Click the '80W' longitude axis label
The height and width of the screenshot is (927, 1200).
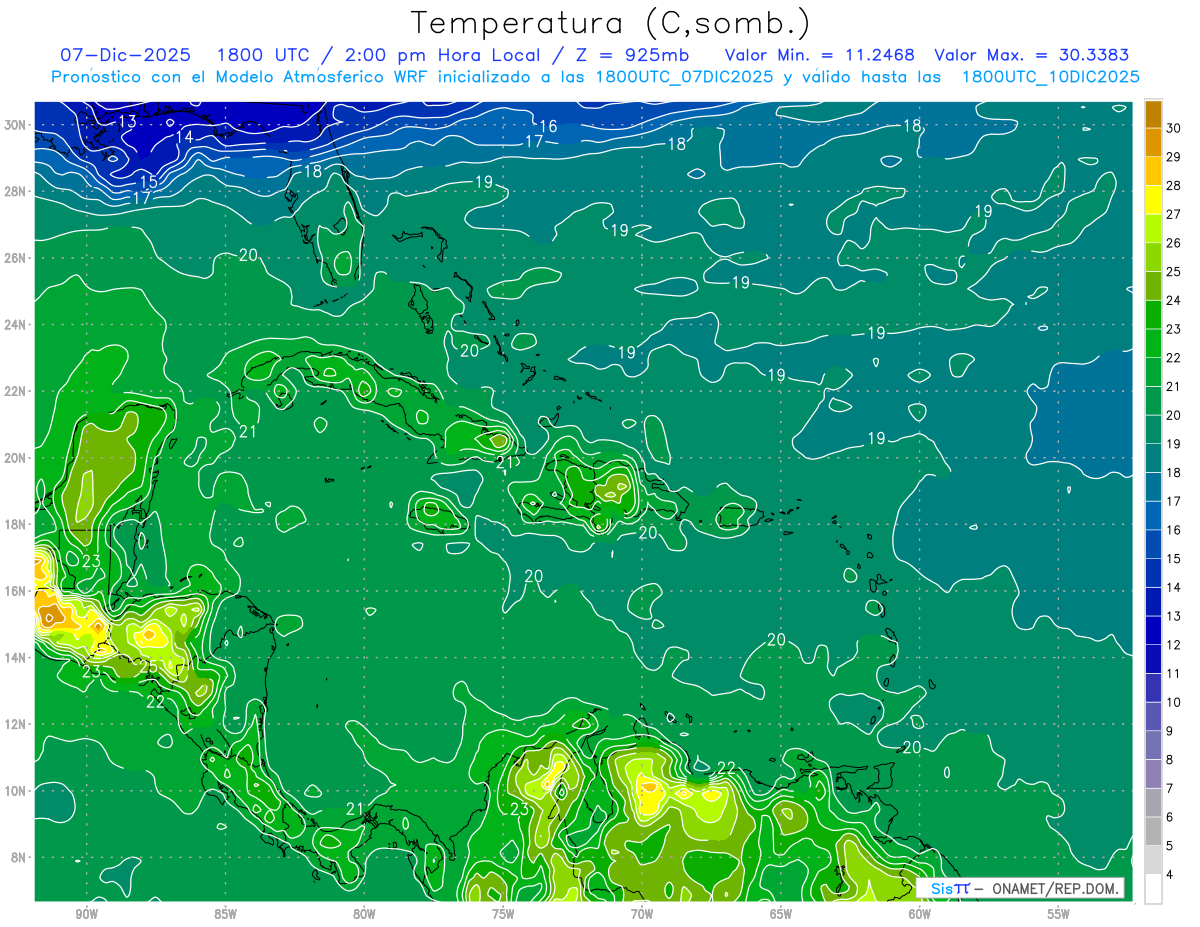coord(364,914)
